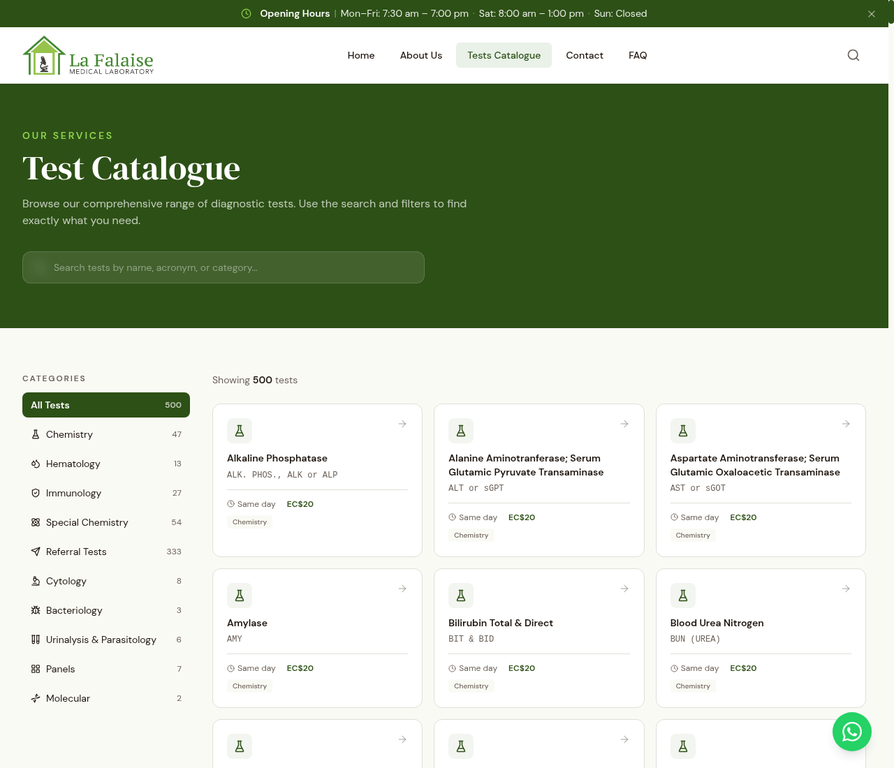Switch to the Tests Catalogue tab
Screen dimensions: 894x768
pos(503,55)
